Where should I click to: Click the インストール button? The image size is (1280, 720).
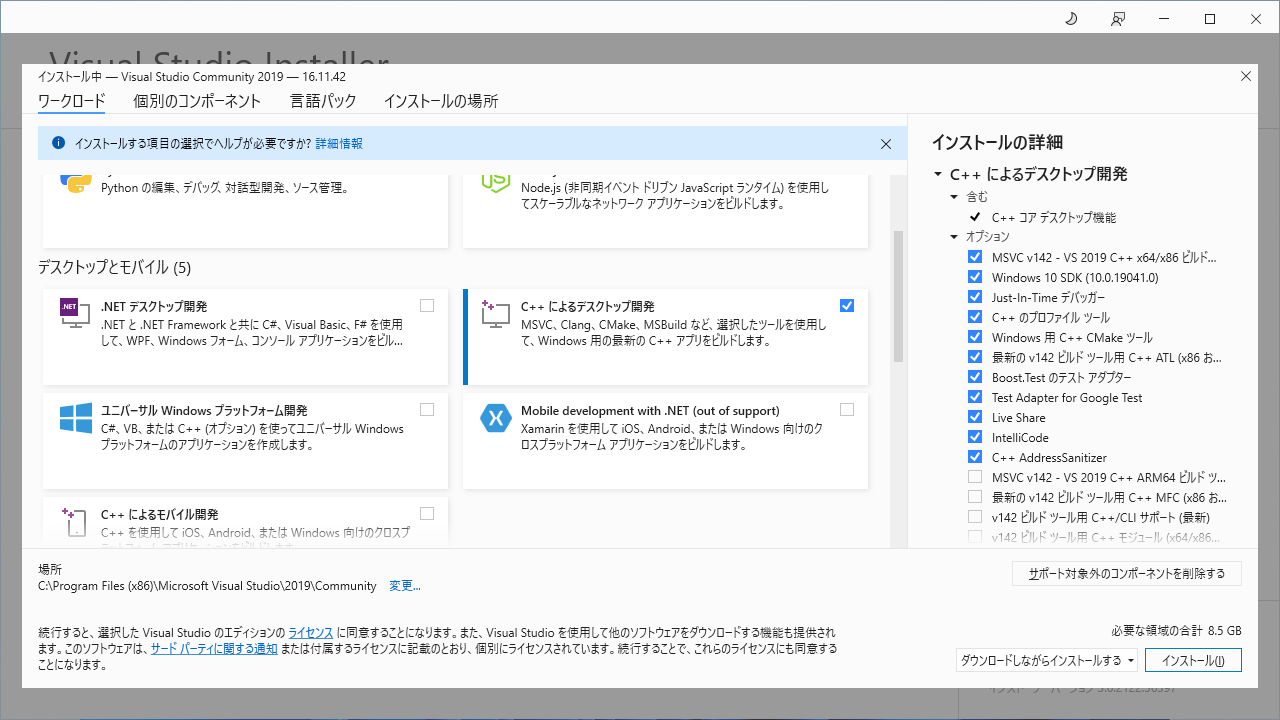1193,659
